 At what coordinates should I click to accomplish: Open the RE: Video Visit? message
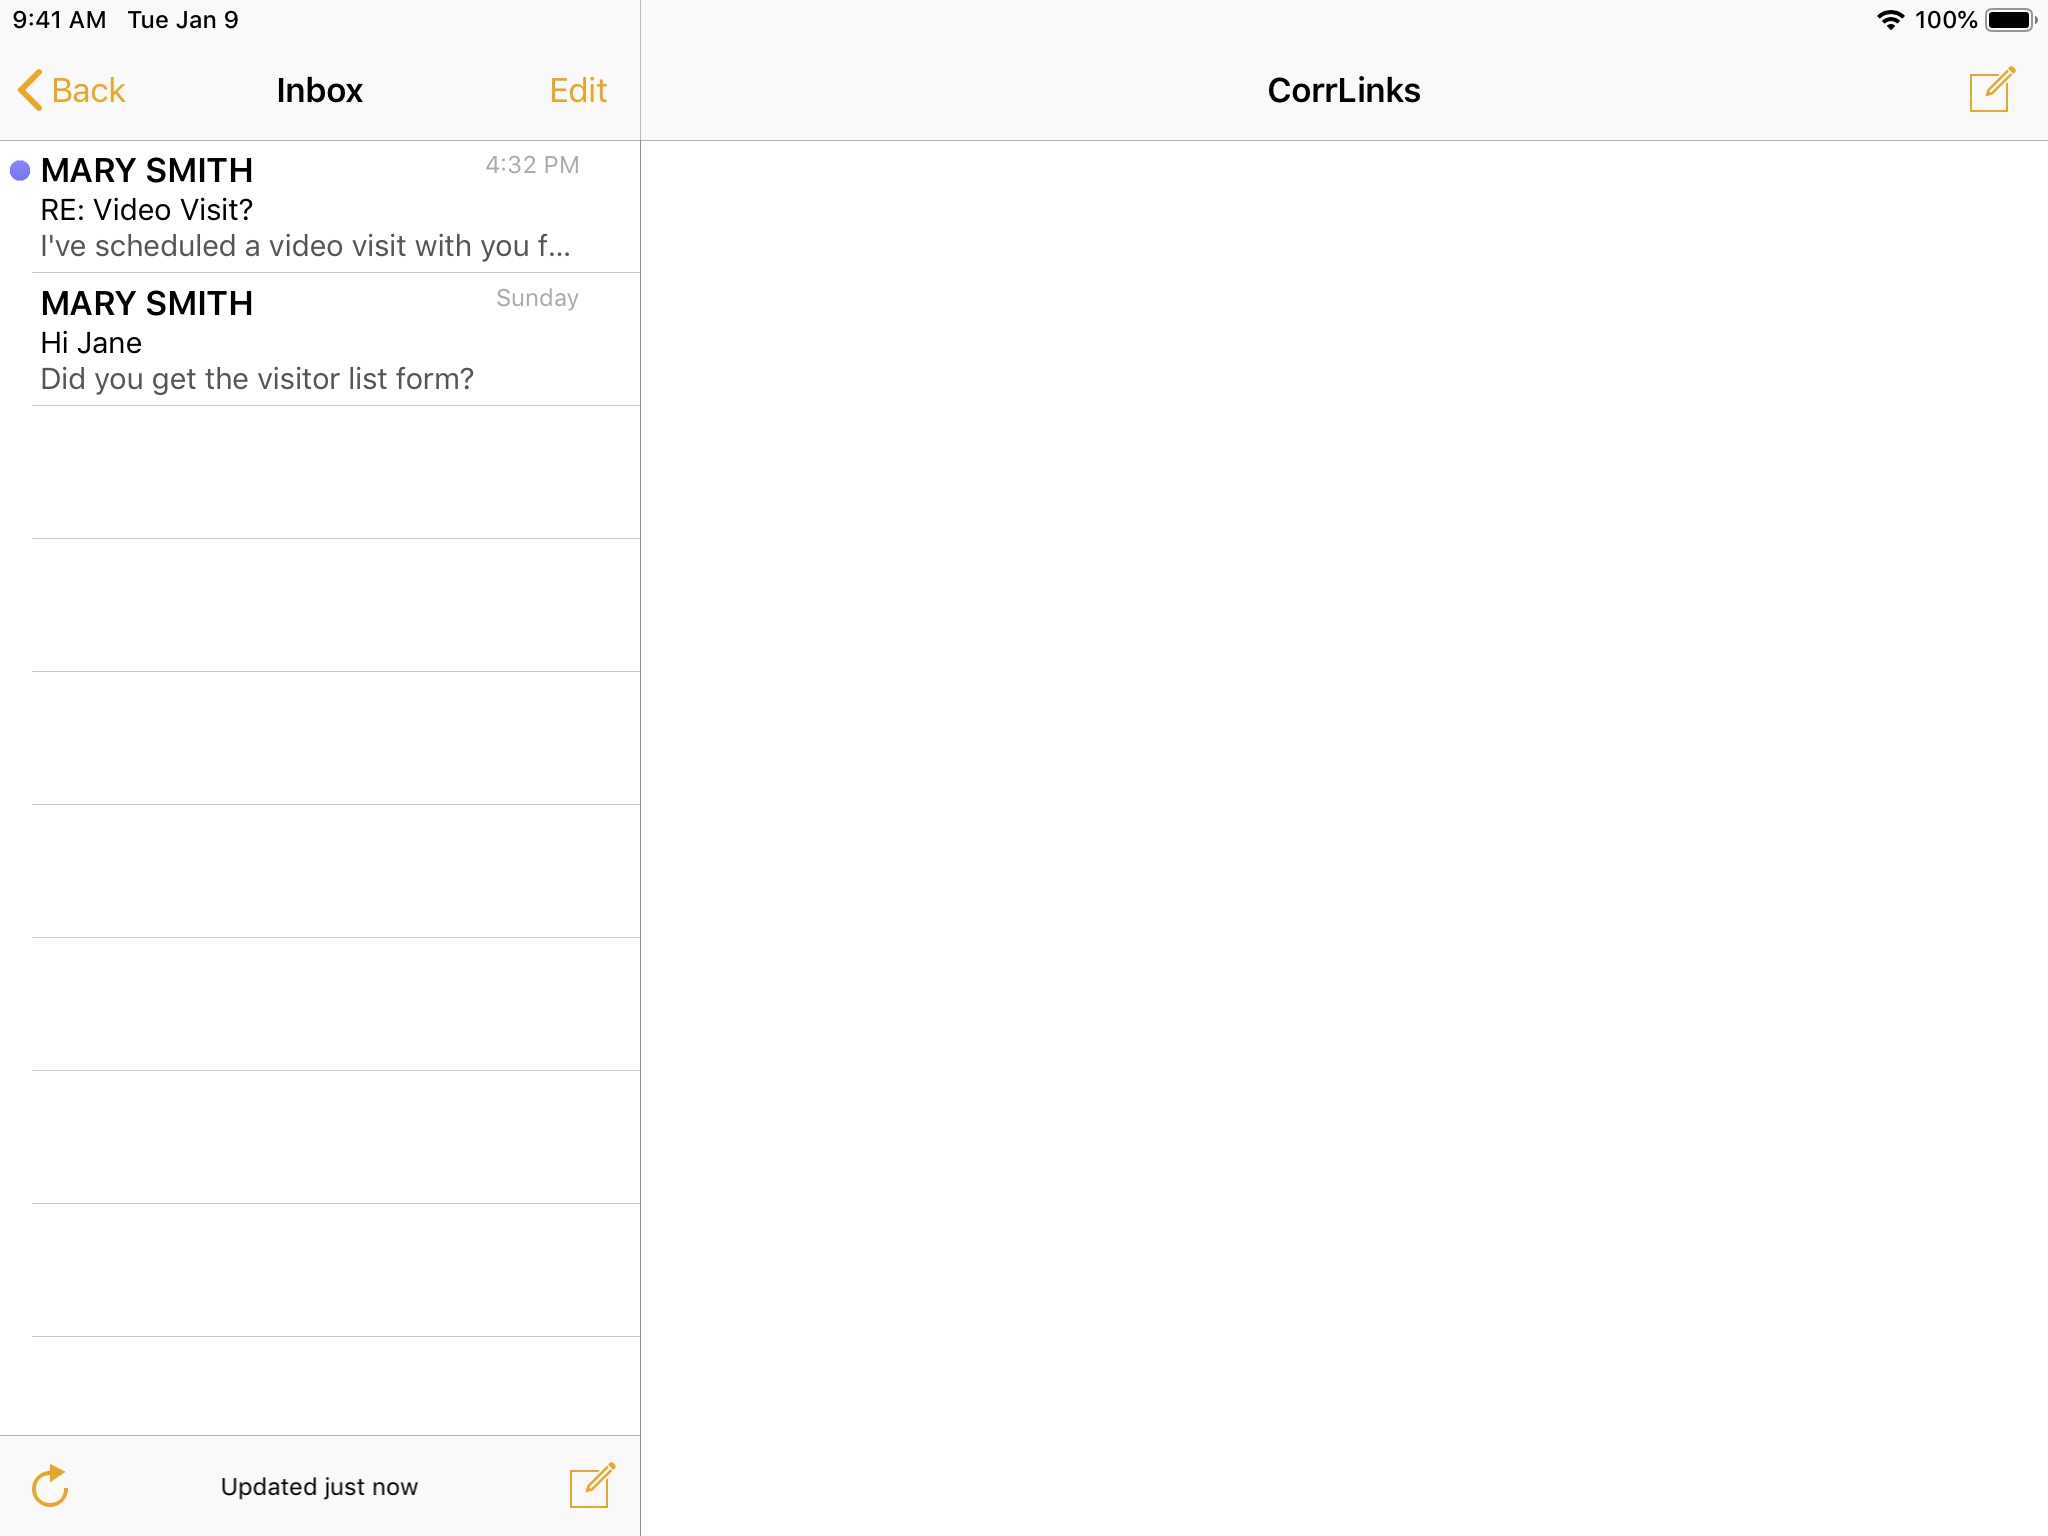tap(320, 207)
